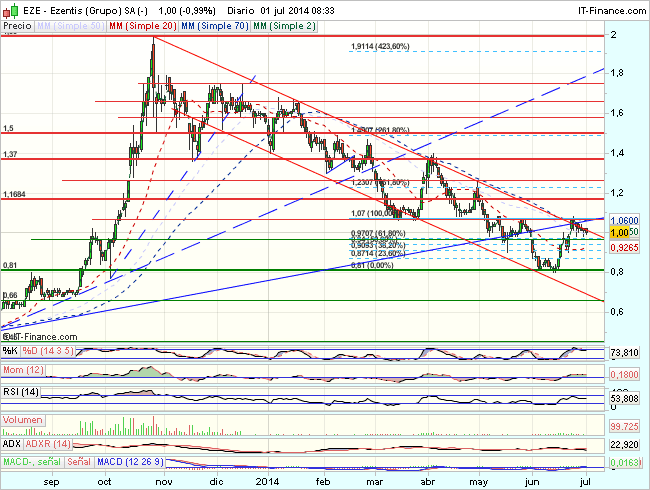The width and height of the screenshot is (650, 490).
Task: Click the candlestick chart icon beside EZE
Action: tap(11, 7)
